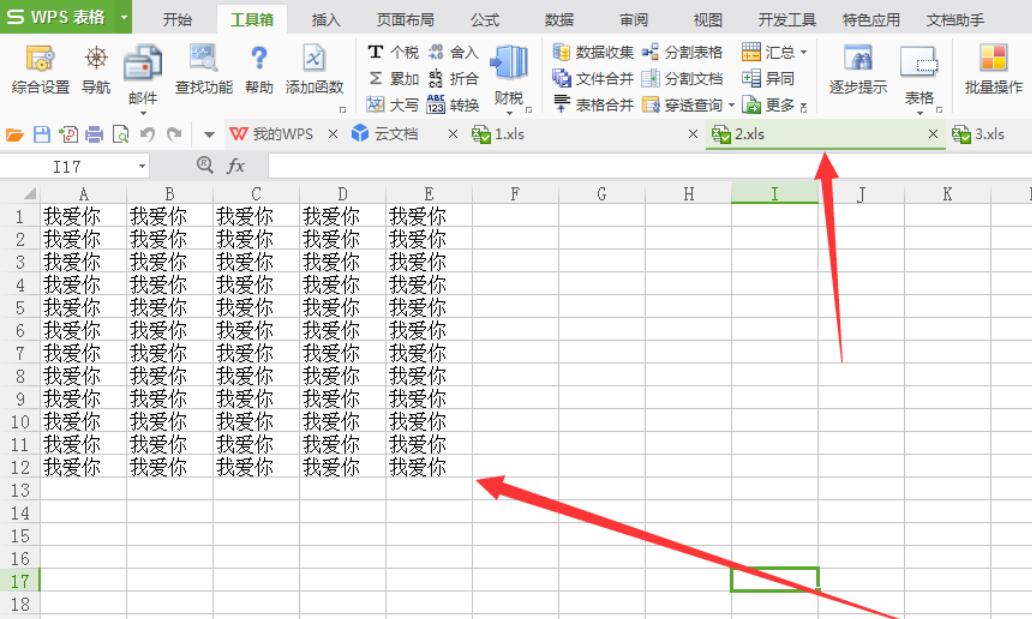Click the 折合 tool
This screenshot has height=619, width=1032.
click(x=453, y=78)
